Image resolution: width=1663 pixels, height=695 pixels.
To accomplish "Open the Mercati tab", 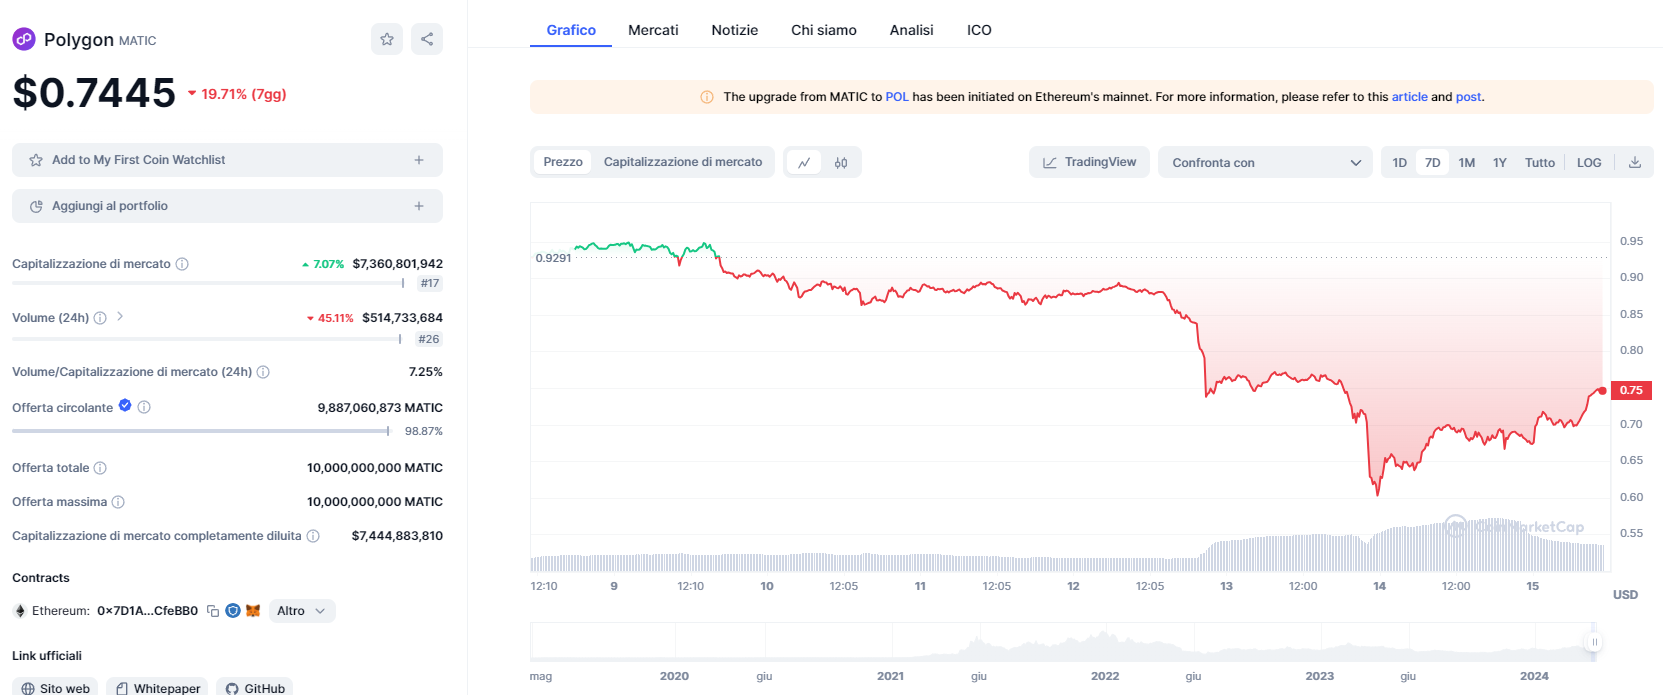I will tap(653, 30).
